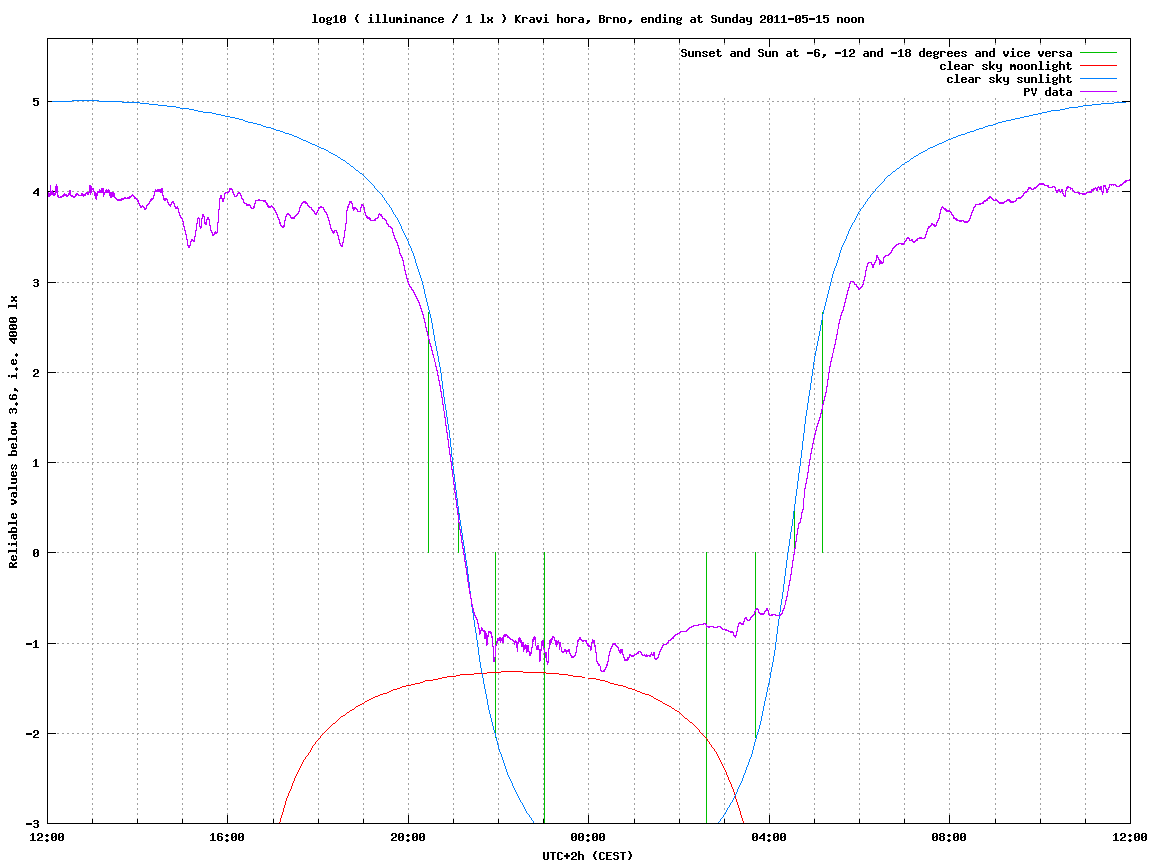Click the blue sunlight legend line sample

coord(1098,79)
